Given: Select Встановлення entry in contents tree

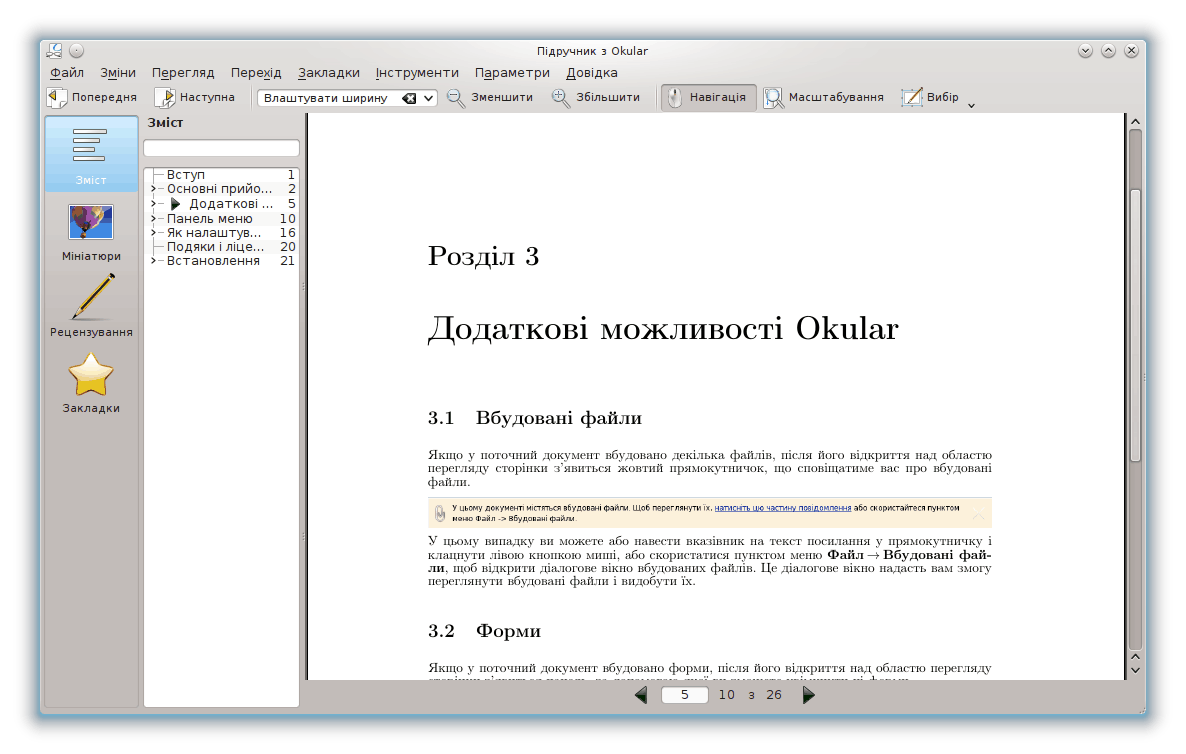Looking at the screenshot, I should pyautogui.click(x=213, y=261).
